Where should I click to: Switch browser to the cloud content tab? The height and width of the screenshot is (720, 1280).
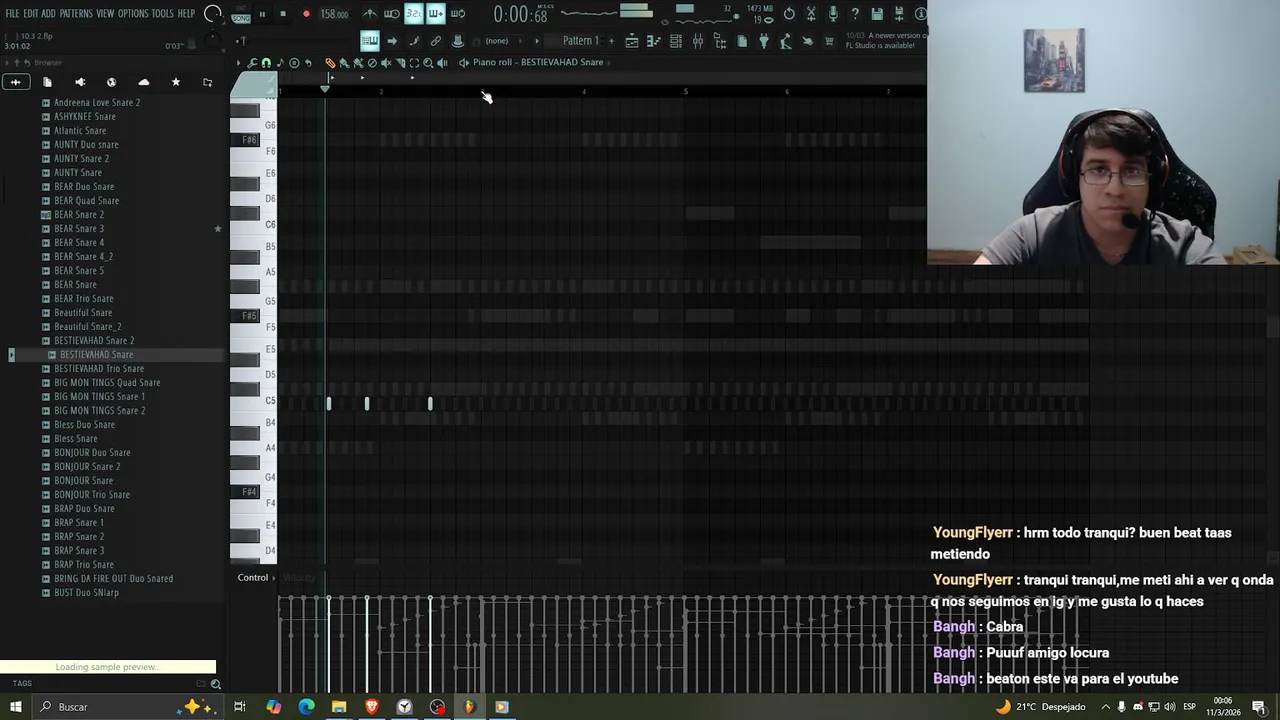[143, 82]
